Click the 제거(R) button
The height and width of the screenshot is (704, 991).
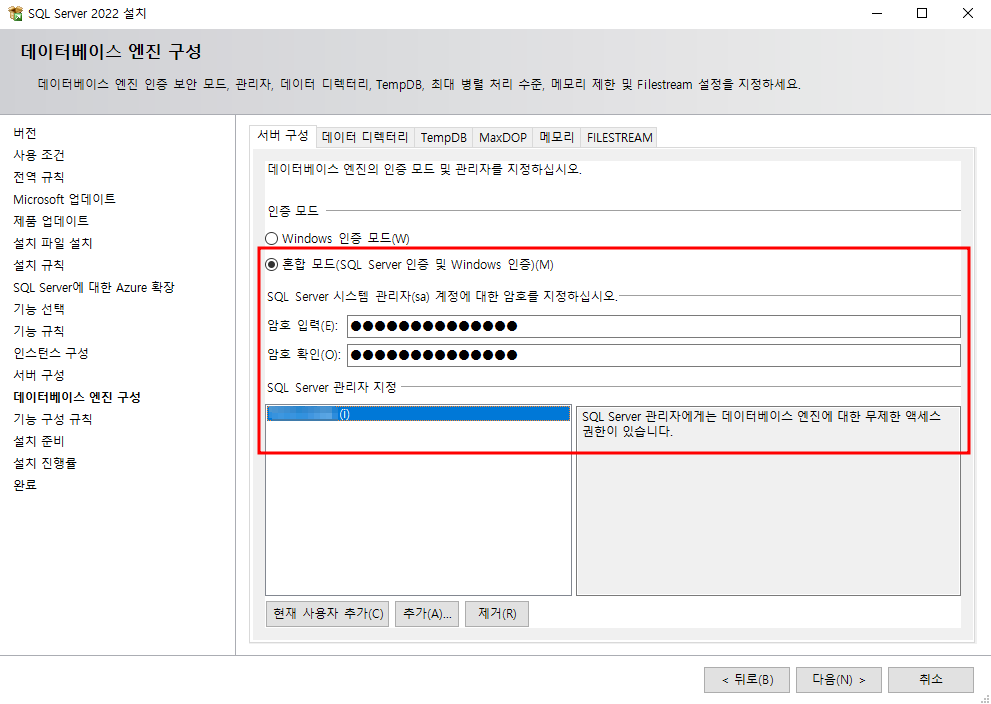pos(497,614)
